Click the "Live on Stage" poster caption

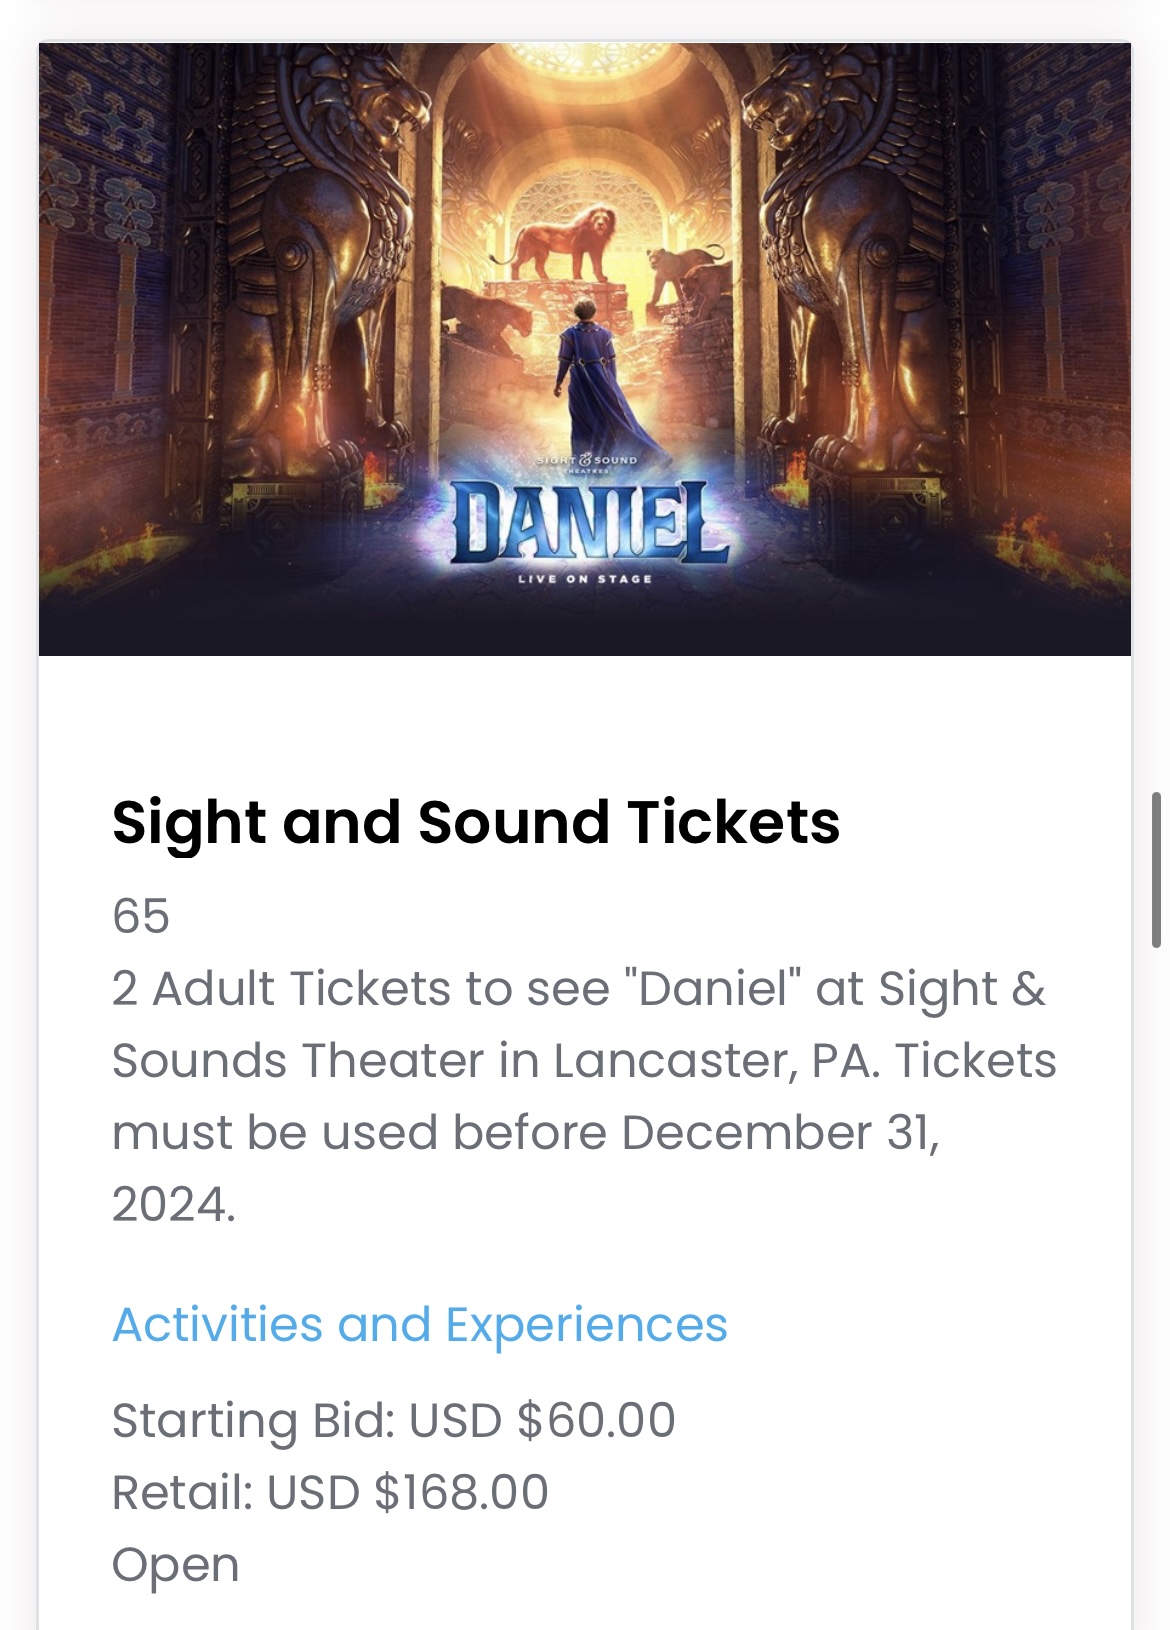point(585,579)
